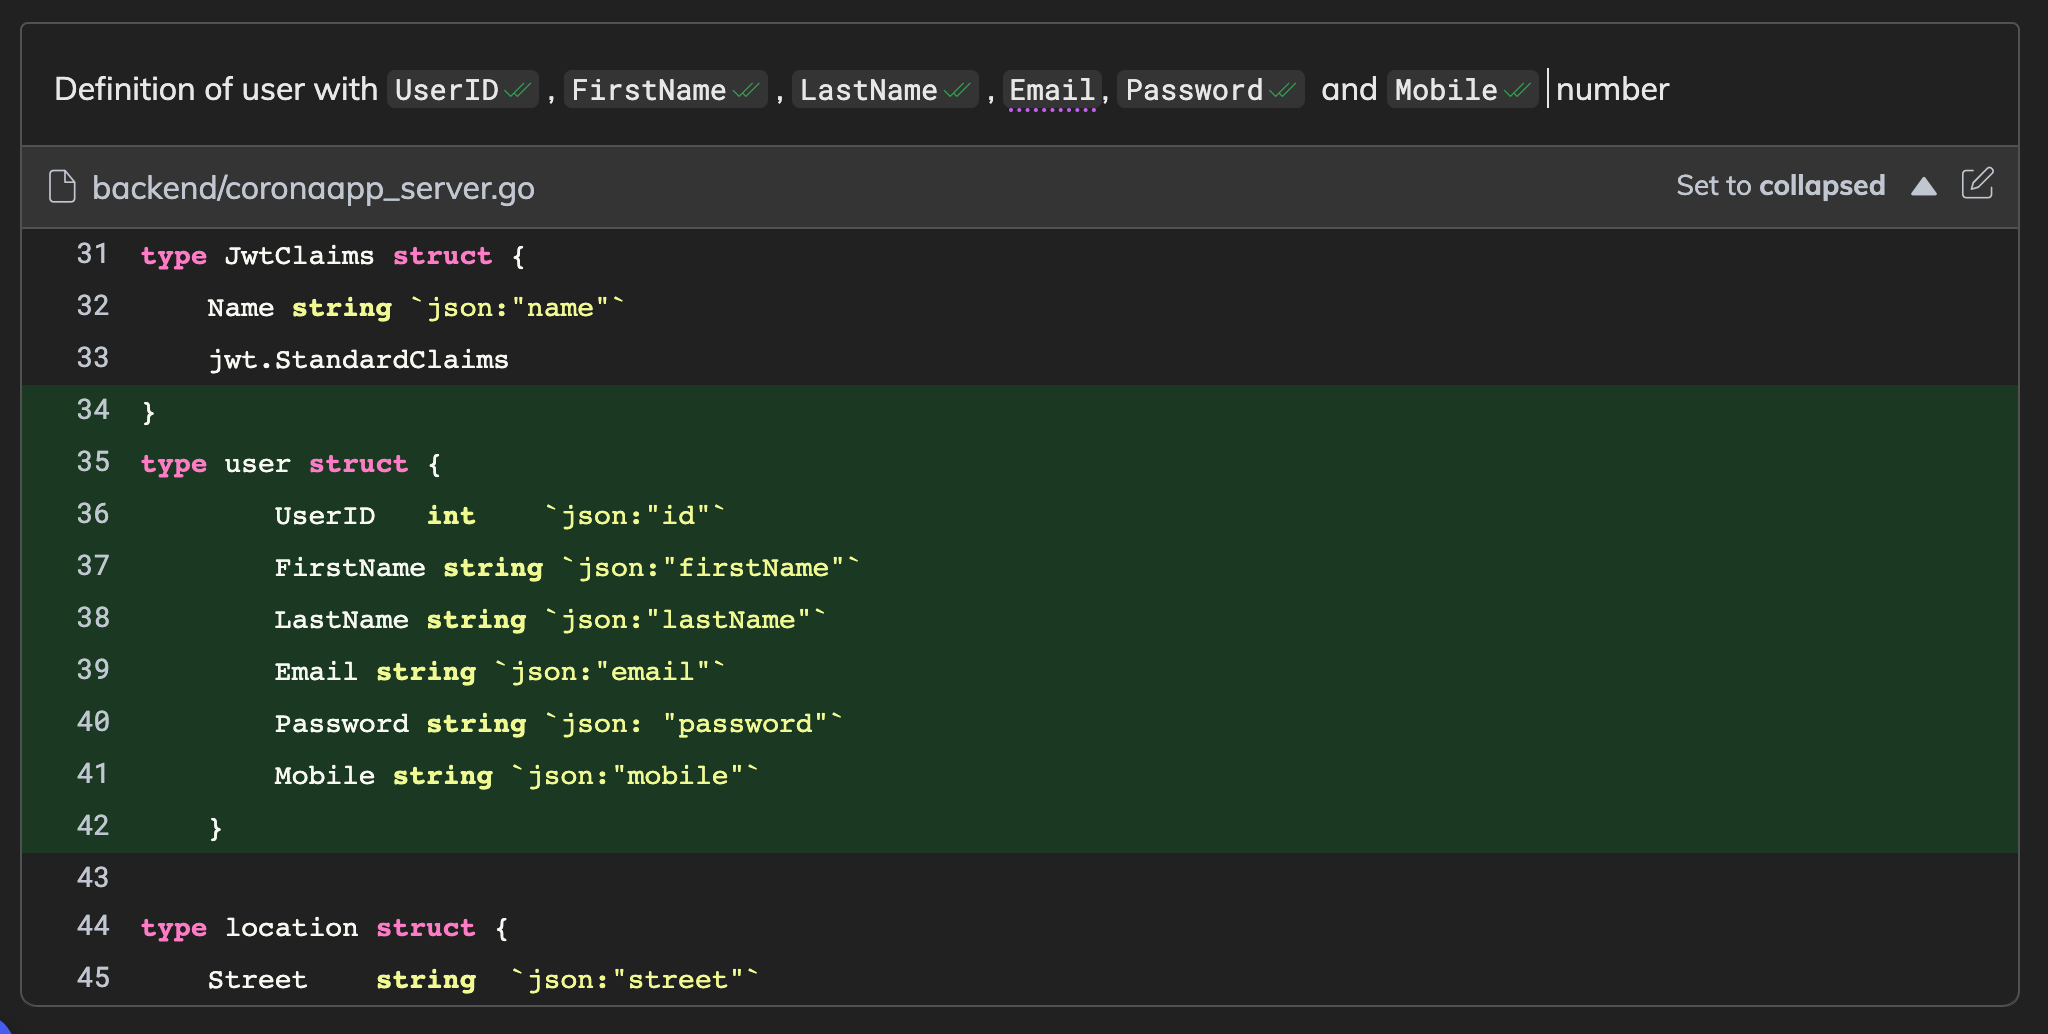Click the `json:"email"` tag

tap(610, 672)
